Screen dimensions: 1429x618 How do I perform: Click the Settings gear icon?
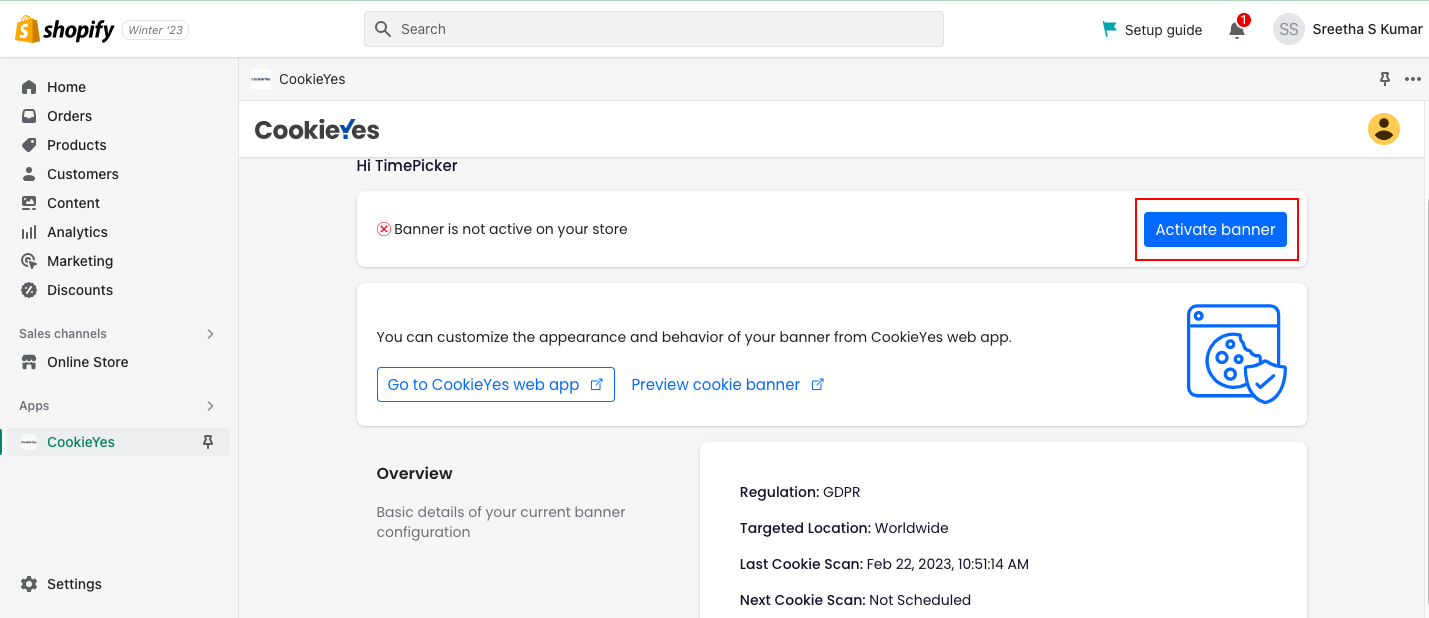(29, 584)
